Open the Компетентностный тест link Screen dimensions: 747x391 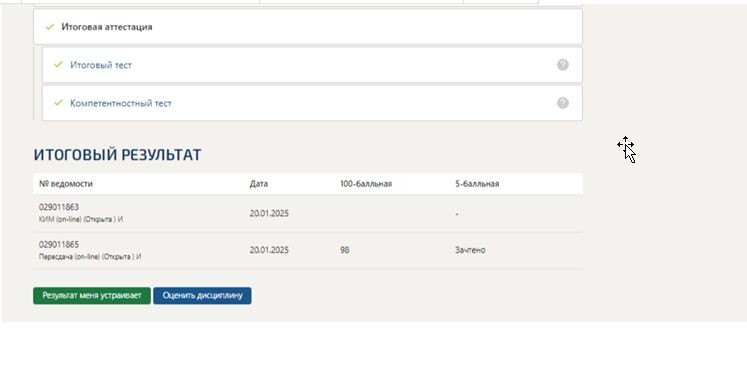121,103
